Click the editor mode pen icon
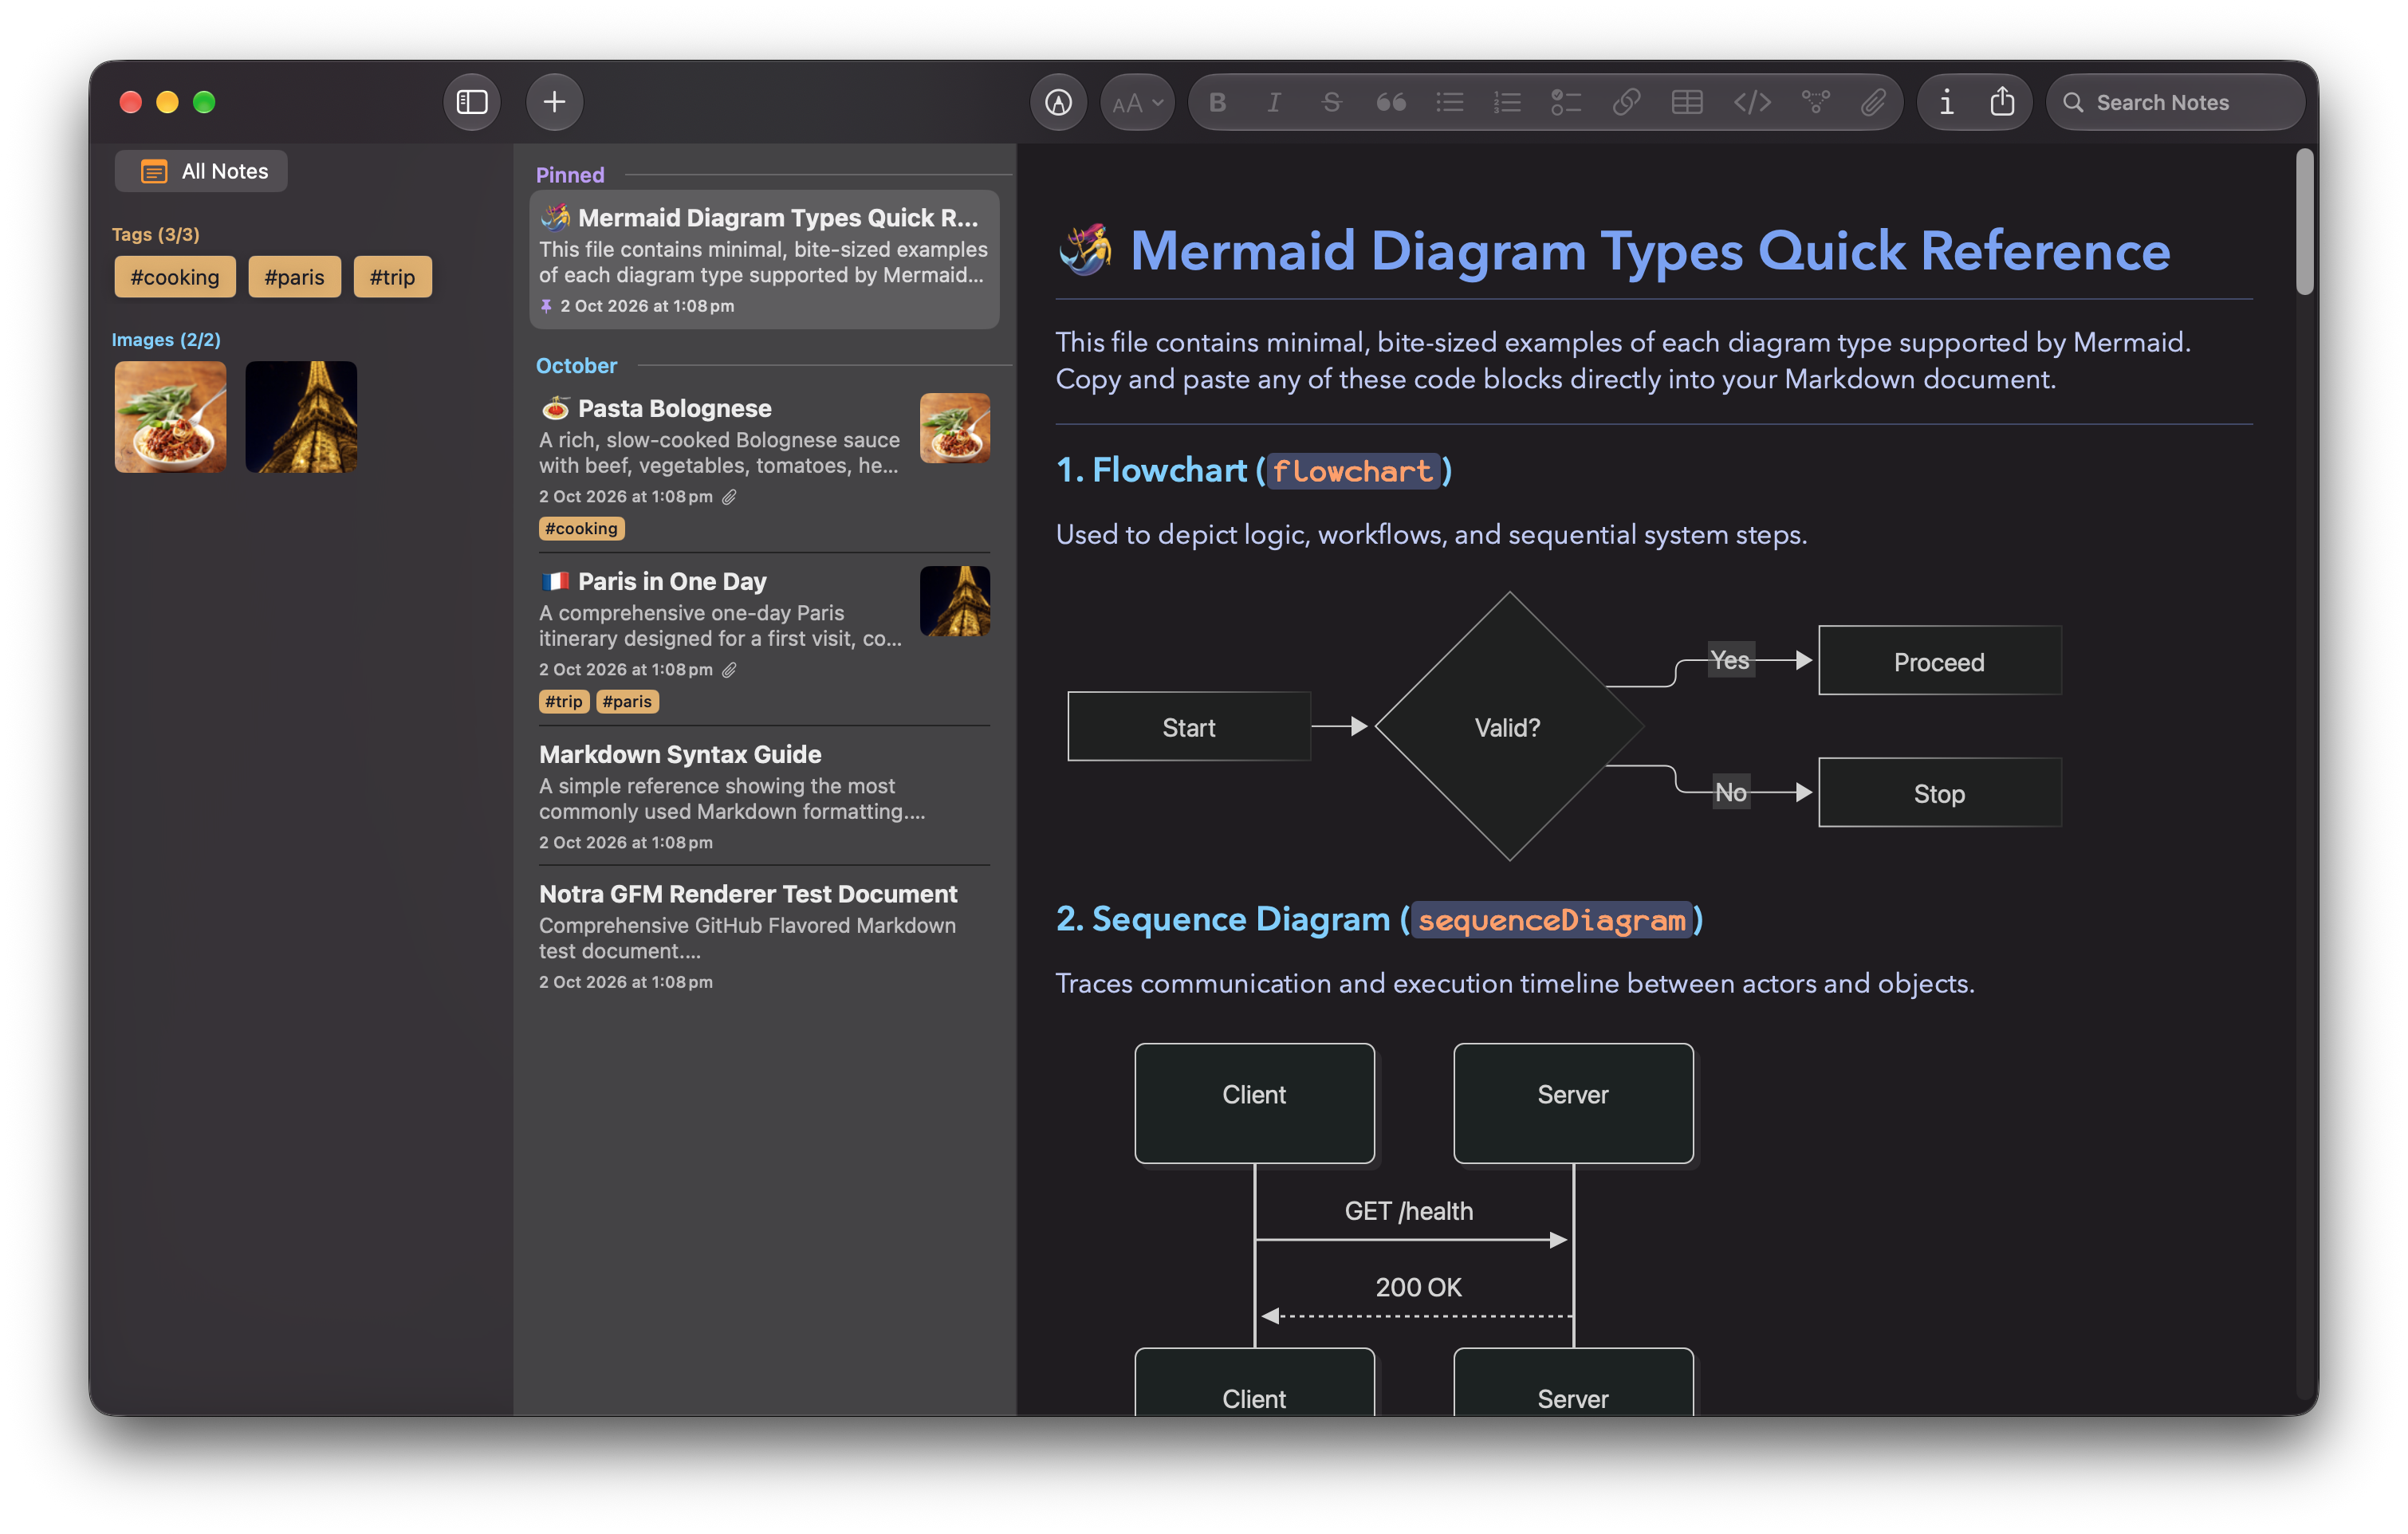 pyautogui.click(x=1058, y=102)
